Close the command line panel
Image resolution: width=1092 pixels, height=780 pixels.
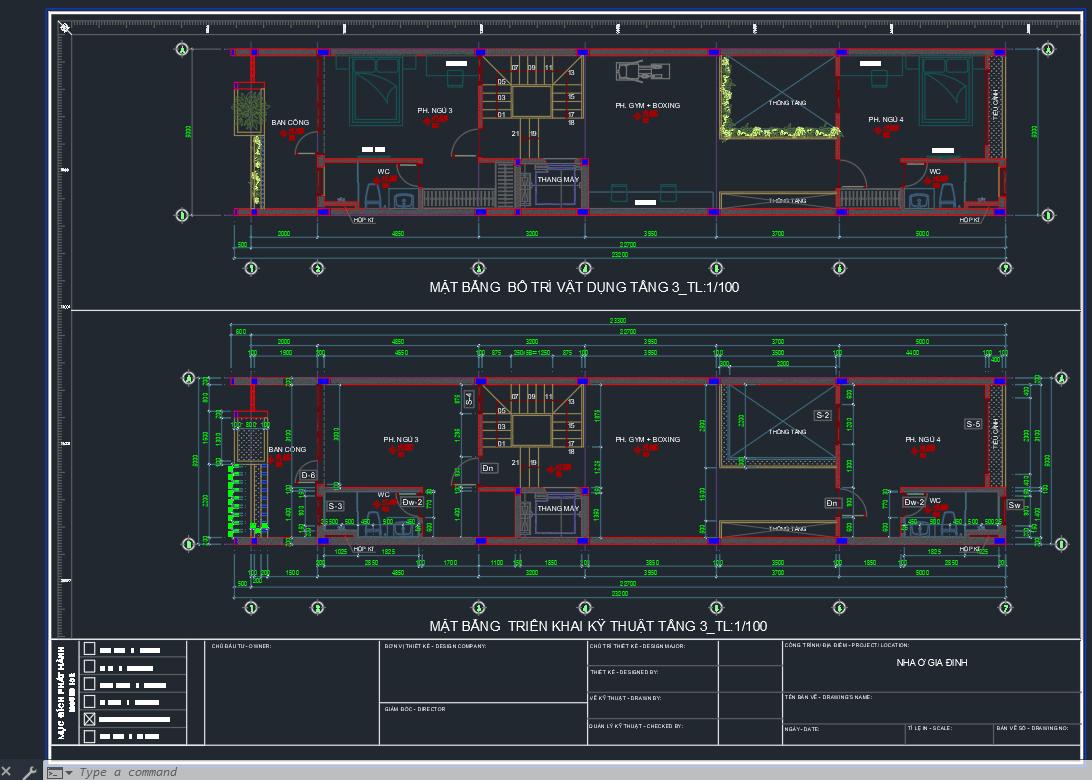(x=7, y=771)
